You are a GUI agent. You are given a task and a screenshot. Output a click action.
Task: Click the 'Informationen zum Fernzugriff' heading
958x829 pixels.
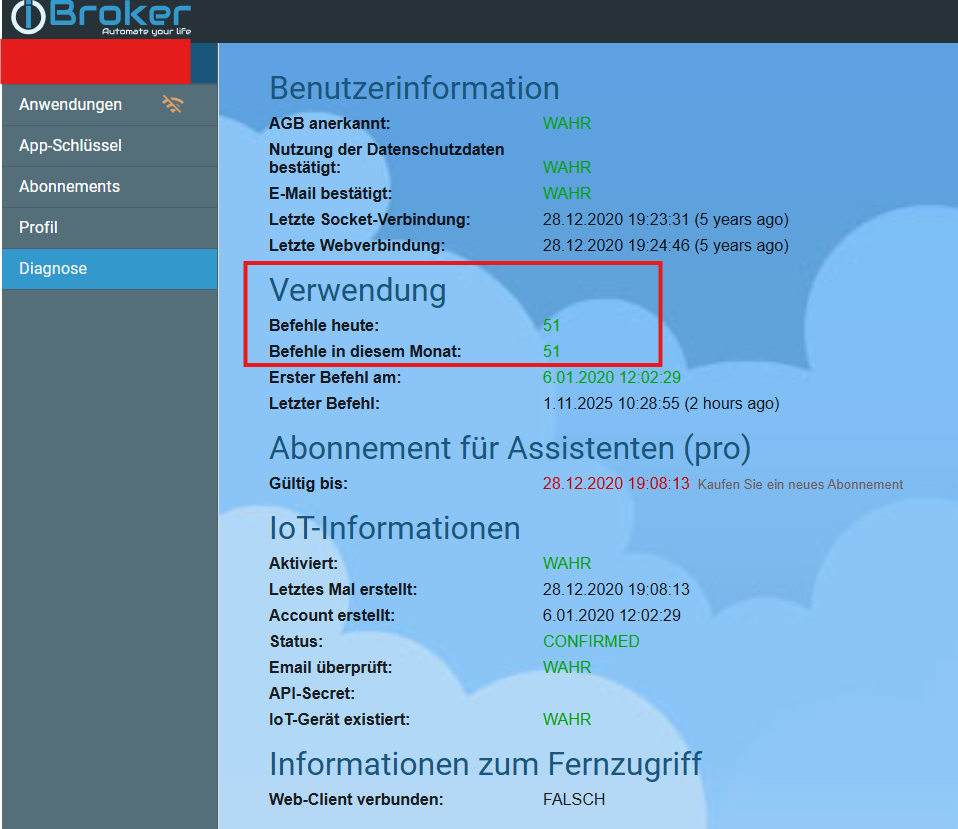pyautogui.click(x=486, y=764)
